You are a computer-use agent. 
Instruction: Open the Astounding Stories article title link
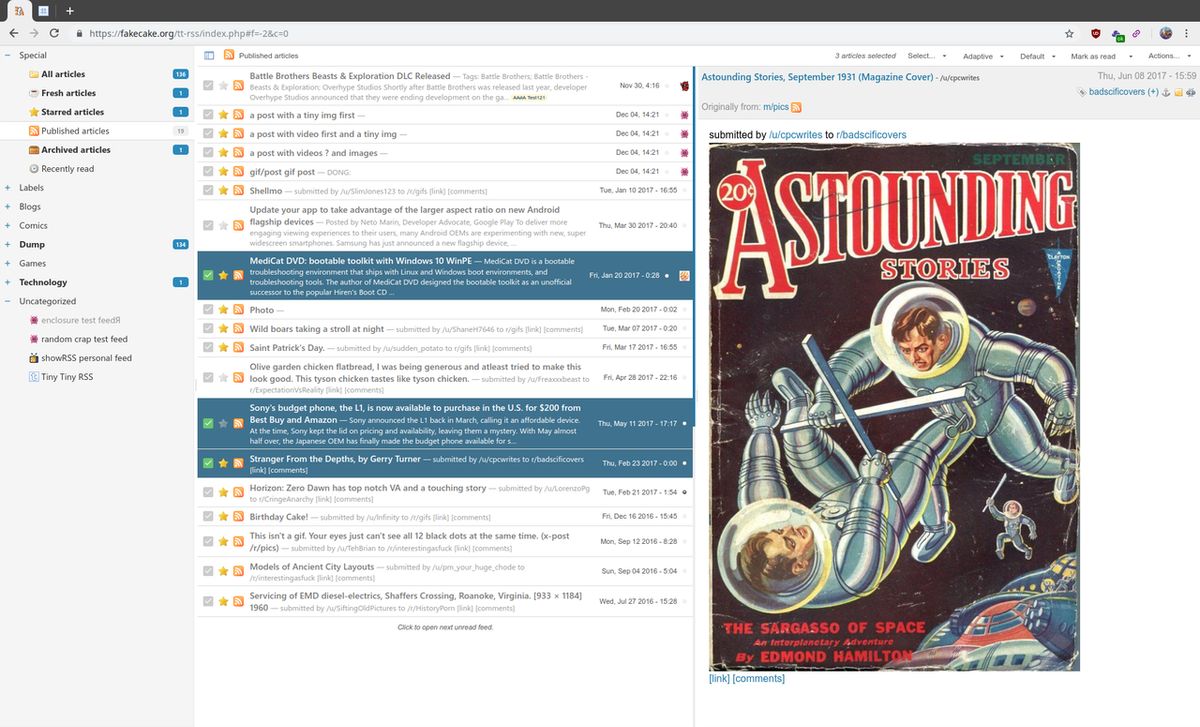tap(817, 77)
